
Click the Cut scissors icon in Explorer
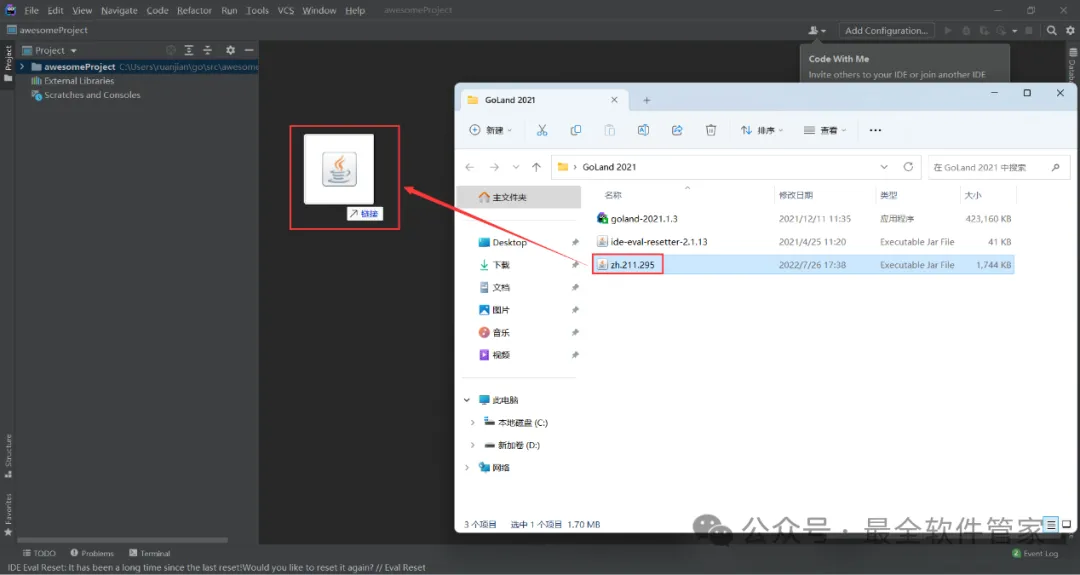tap(542, 130)
